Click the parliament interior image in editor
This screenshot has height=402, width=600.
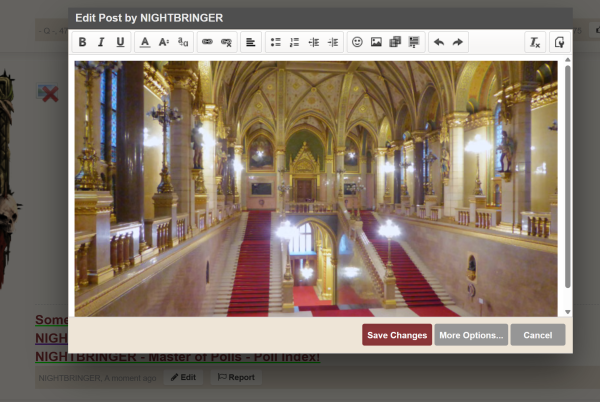(x=316, y=188)
